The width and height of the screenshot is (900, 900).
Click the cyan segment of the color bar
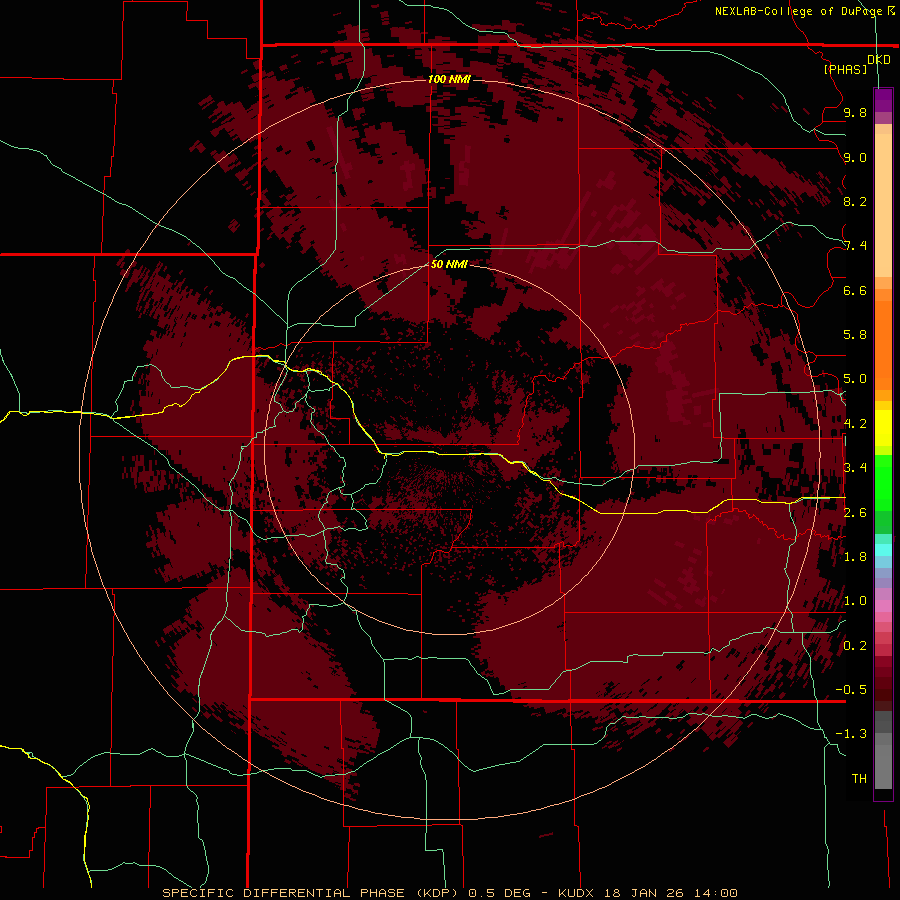pos(883,550)
